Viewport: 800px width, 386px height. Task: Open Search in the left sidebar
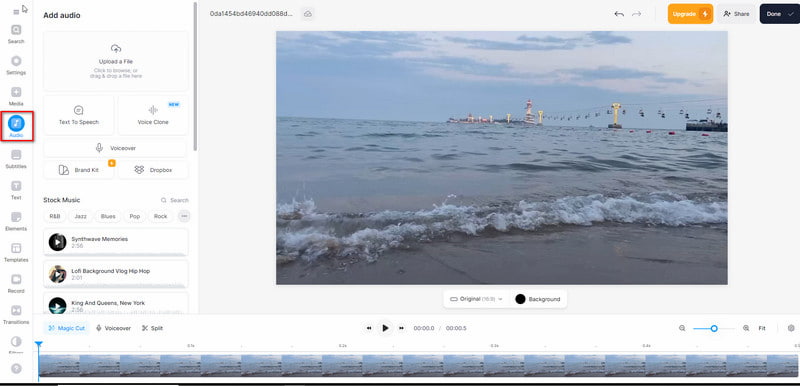(x=16, y=34)
